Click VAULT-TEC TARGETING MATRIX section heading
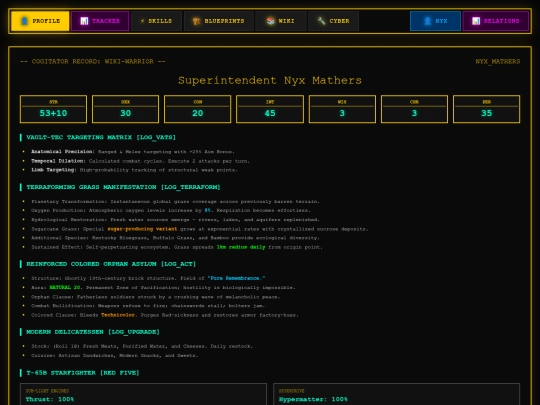 pyautogui.click(x=101, y=137)
